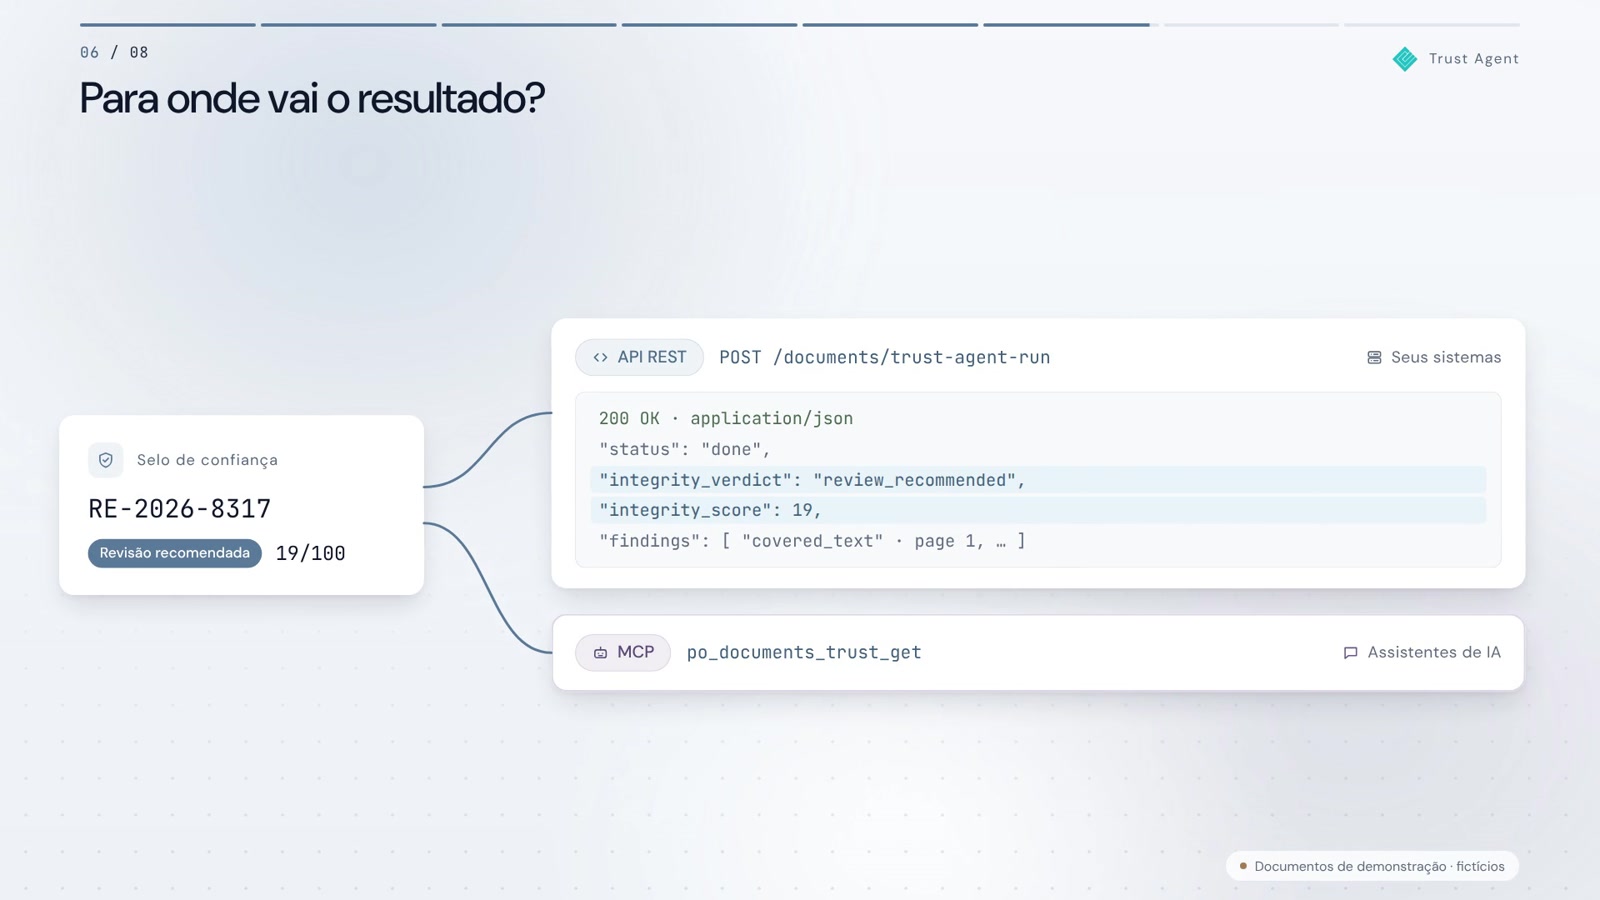Click the highlighted integrity_verdict line
The width and height of the screenshot is (1600, 900).
[x=1038, y=480]
